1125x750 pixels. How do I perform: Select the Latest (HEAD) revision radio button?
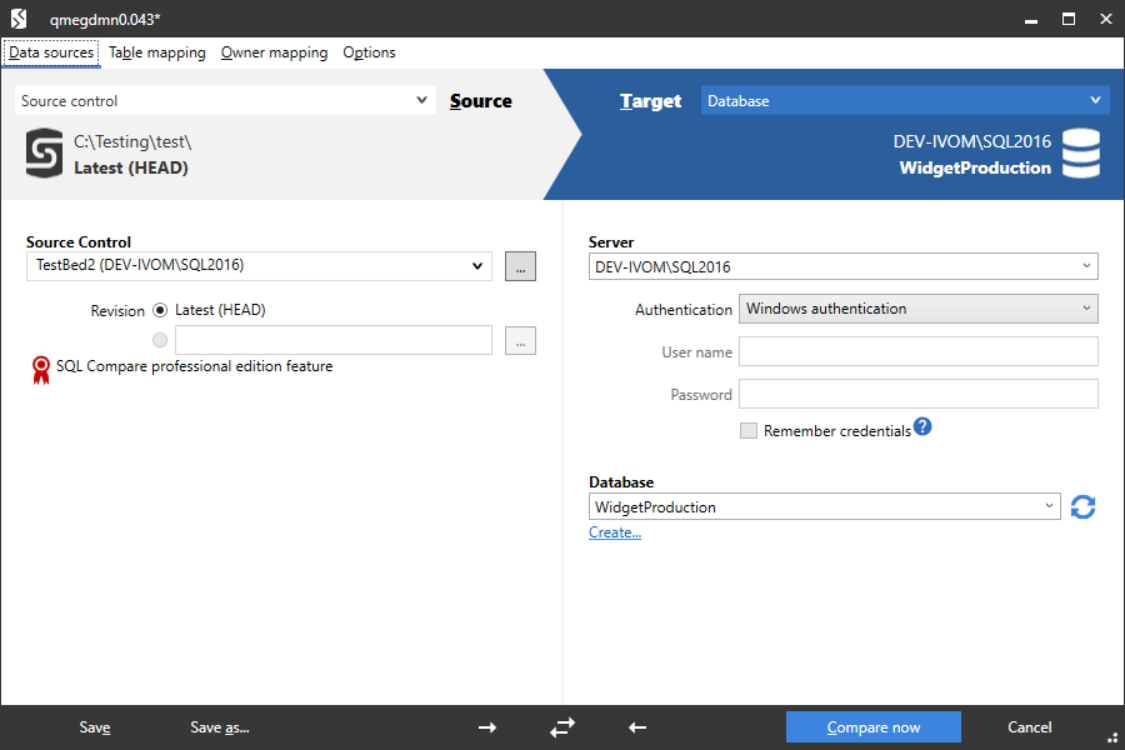(x=160, y=310)
